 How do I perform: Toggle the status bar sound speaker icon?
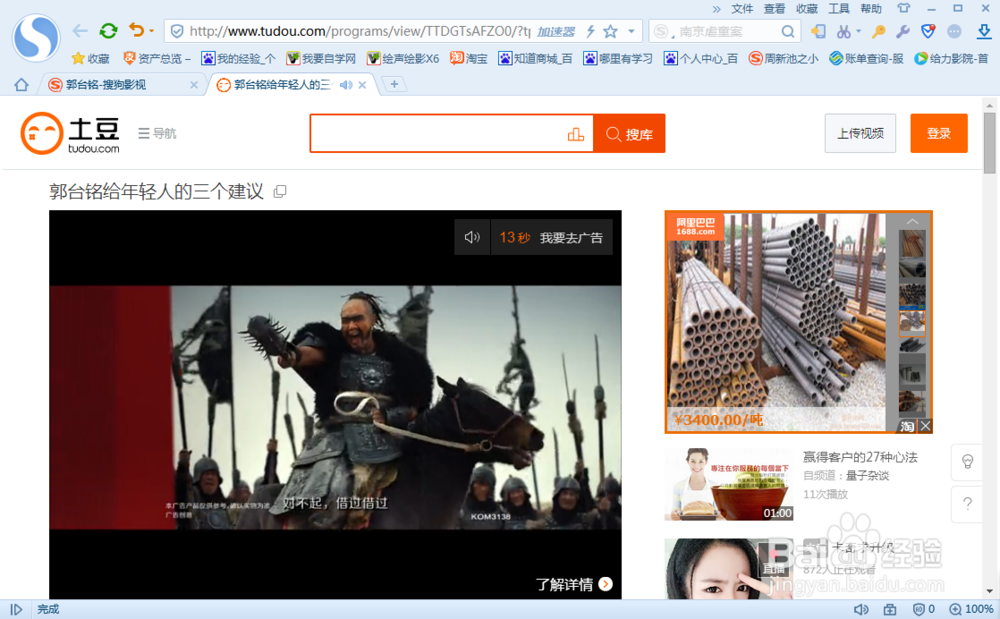[x=860, y=609]
